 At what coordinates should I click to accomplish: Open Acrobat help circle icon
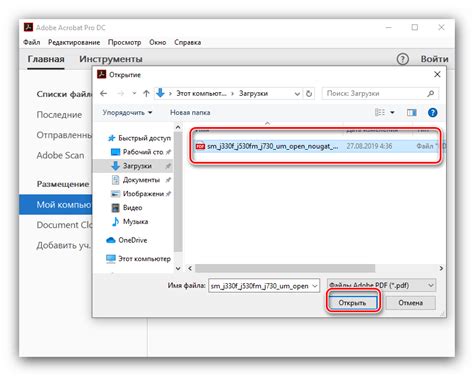click(403, 59)
